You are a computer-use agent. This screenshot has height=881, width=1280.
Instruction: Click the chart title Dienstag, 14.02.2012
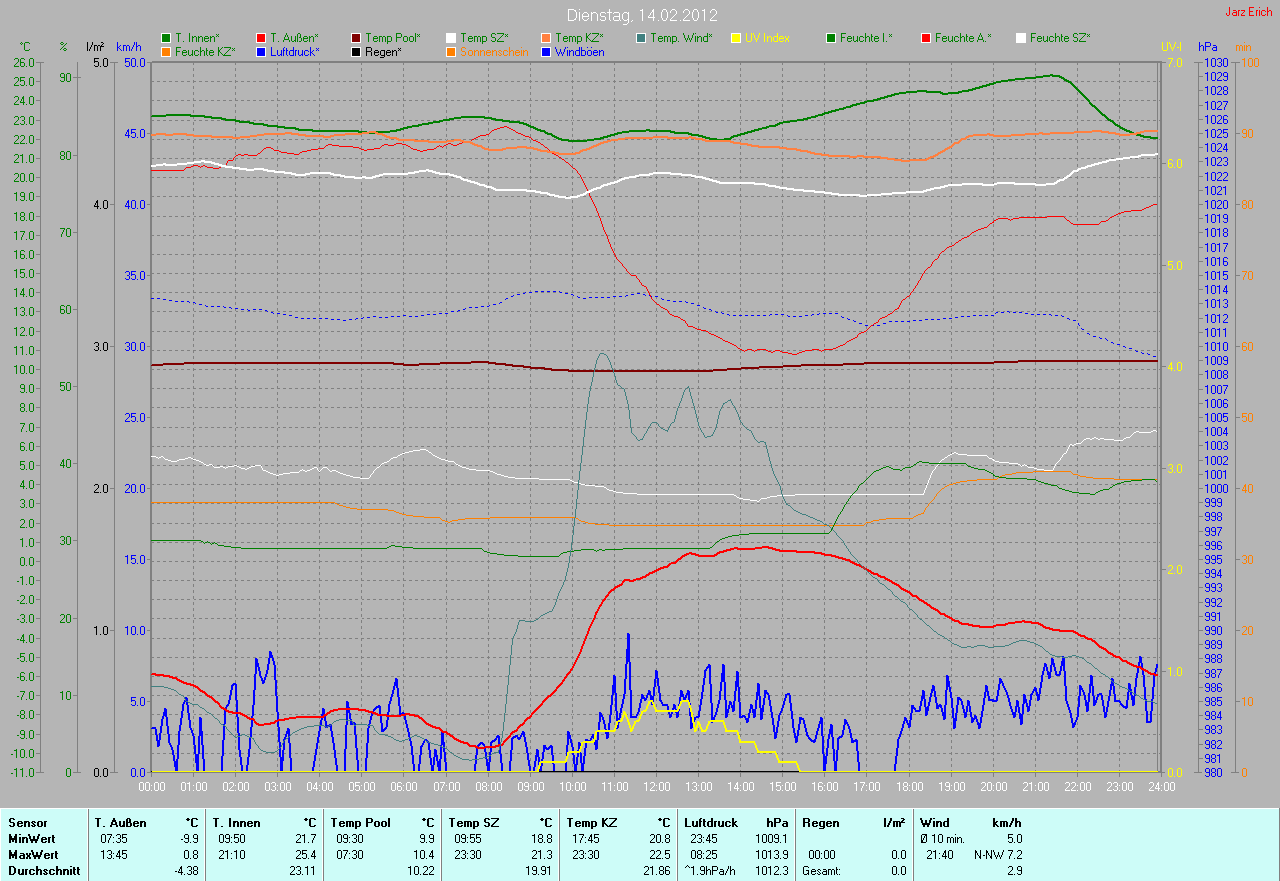(x=640, y=15)
